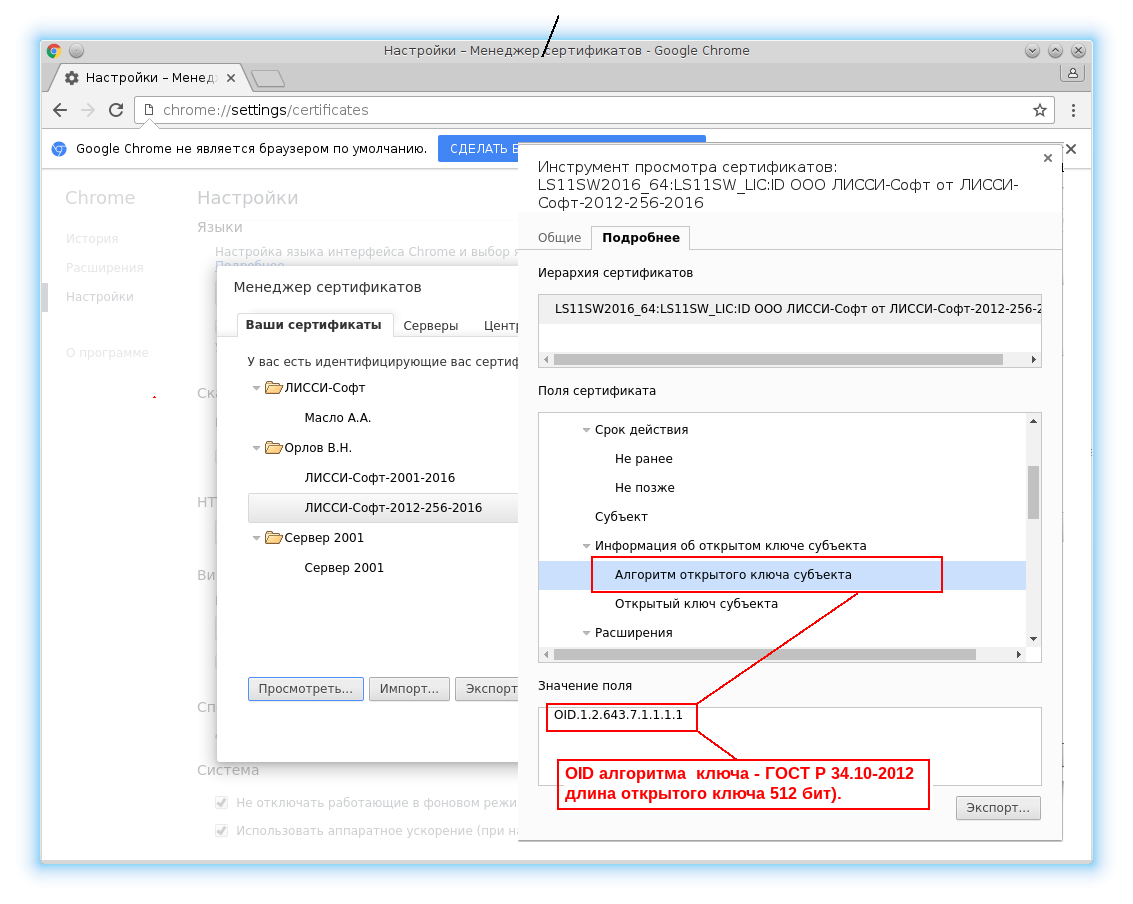Close the Settings browser tab

pos(231,77)
